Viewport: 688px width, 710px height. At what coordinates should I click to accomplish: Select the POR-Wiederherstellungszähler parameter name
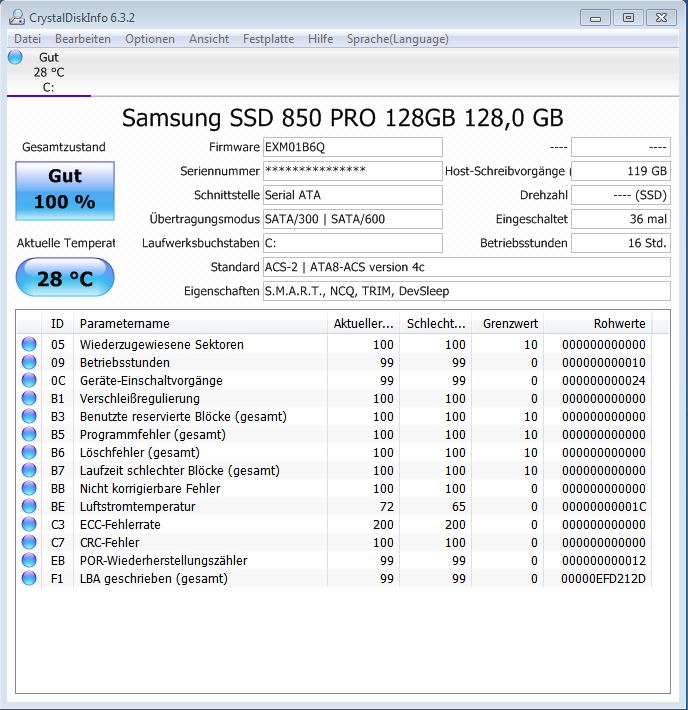click(x=164, y=561)
